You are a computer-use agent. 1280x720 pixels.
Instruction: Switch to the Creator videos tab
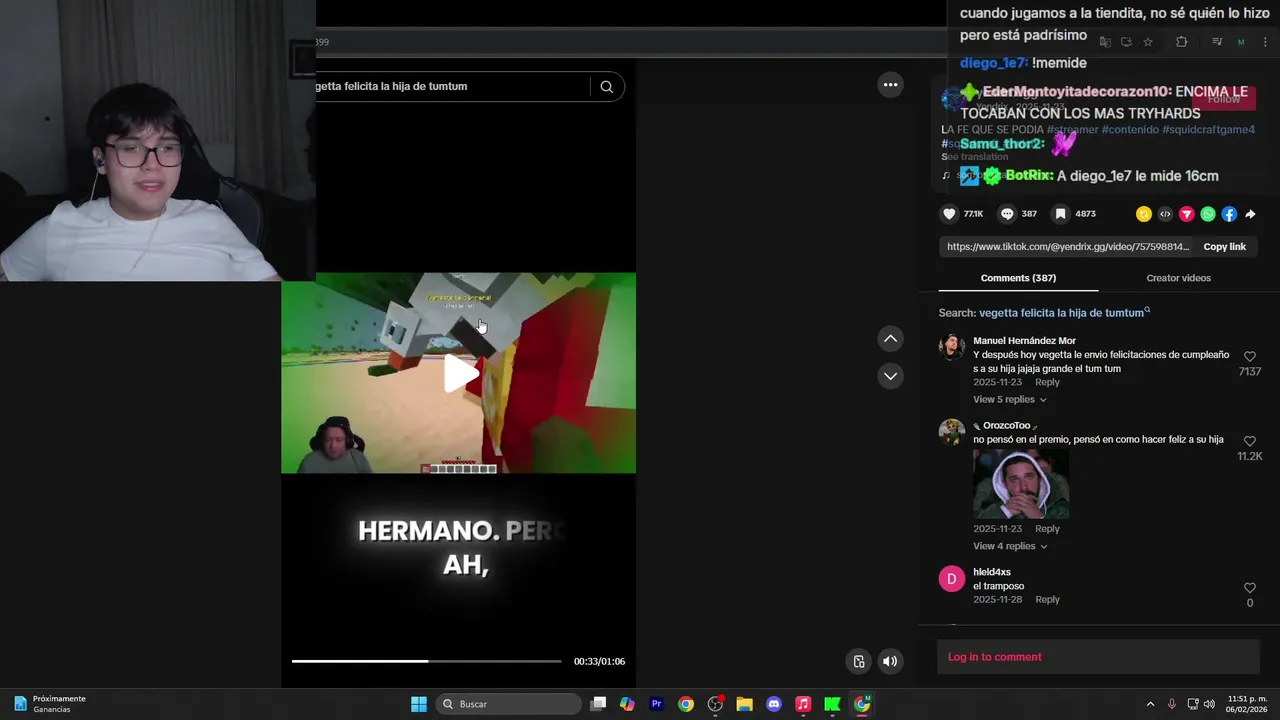1178,278
